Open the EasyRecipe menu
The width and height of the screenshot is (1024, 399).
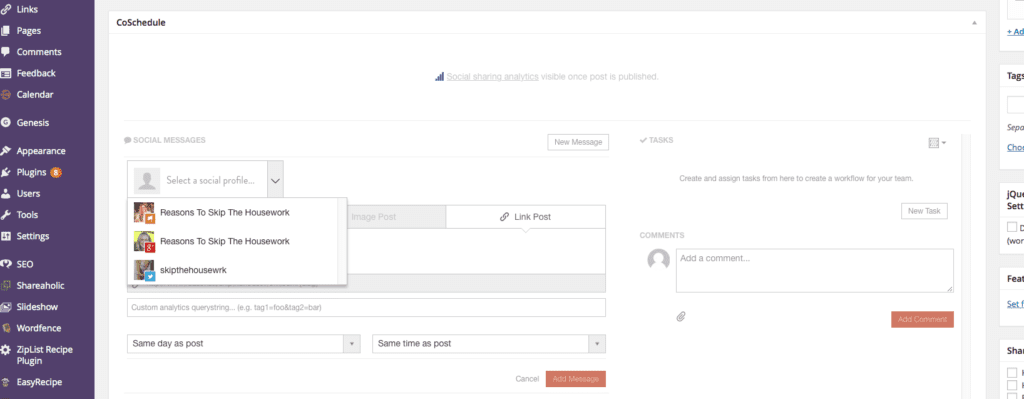click(39, 382)
